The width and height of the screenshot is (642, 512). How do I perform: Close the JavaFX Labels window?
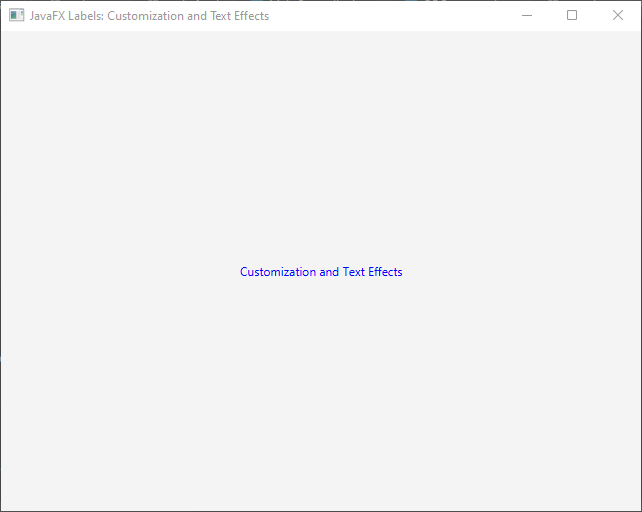[x=618, y=16]
